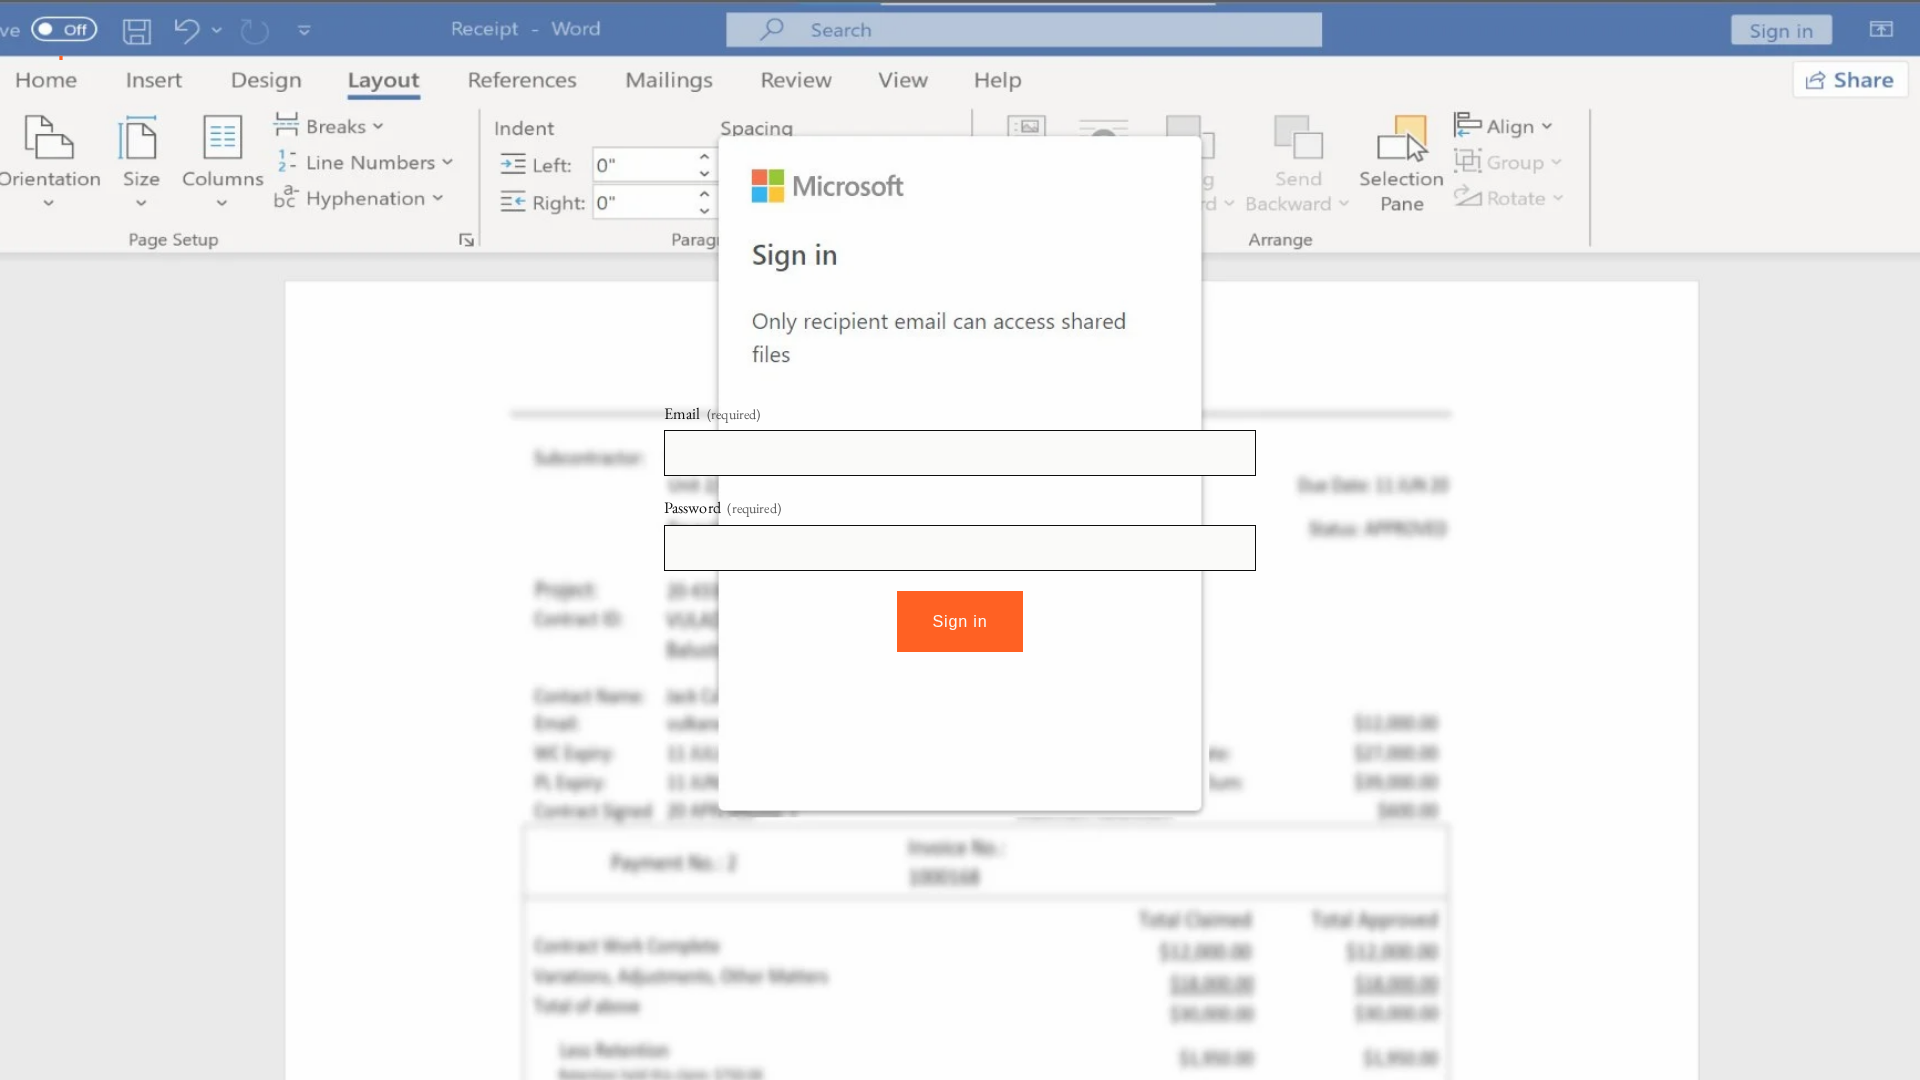Click the Microsoft logo in dialog

click(827, 186)
